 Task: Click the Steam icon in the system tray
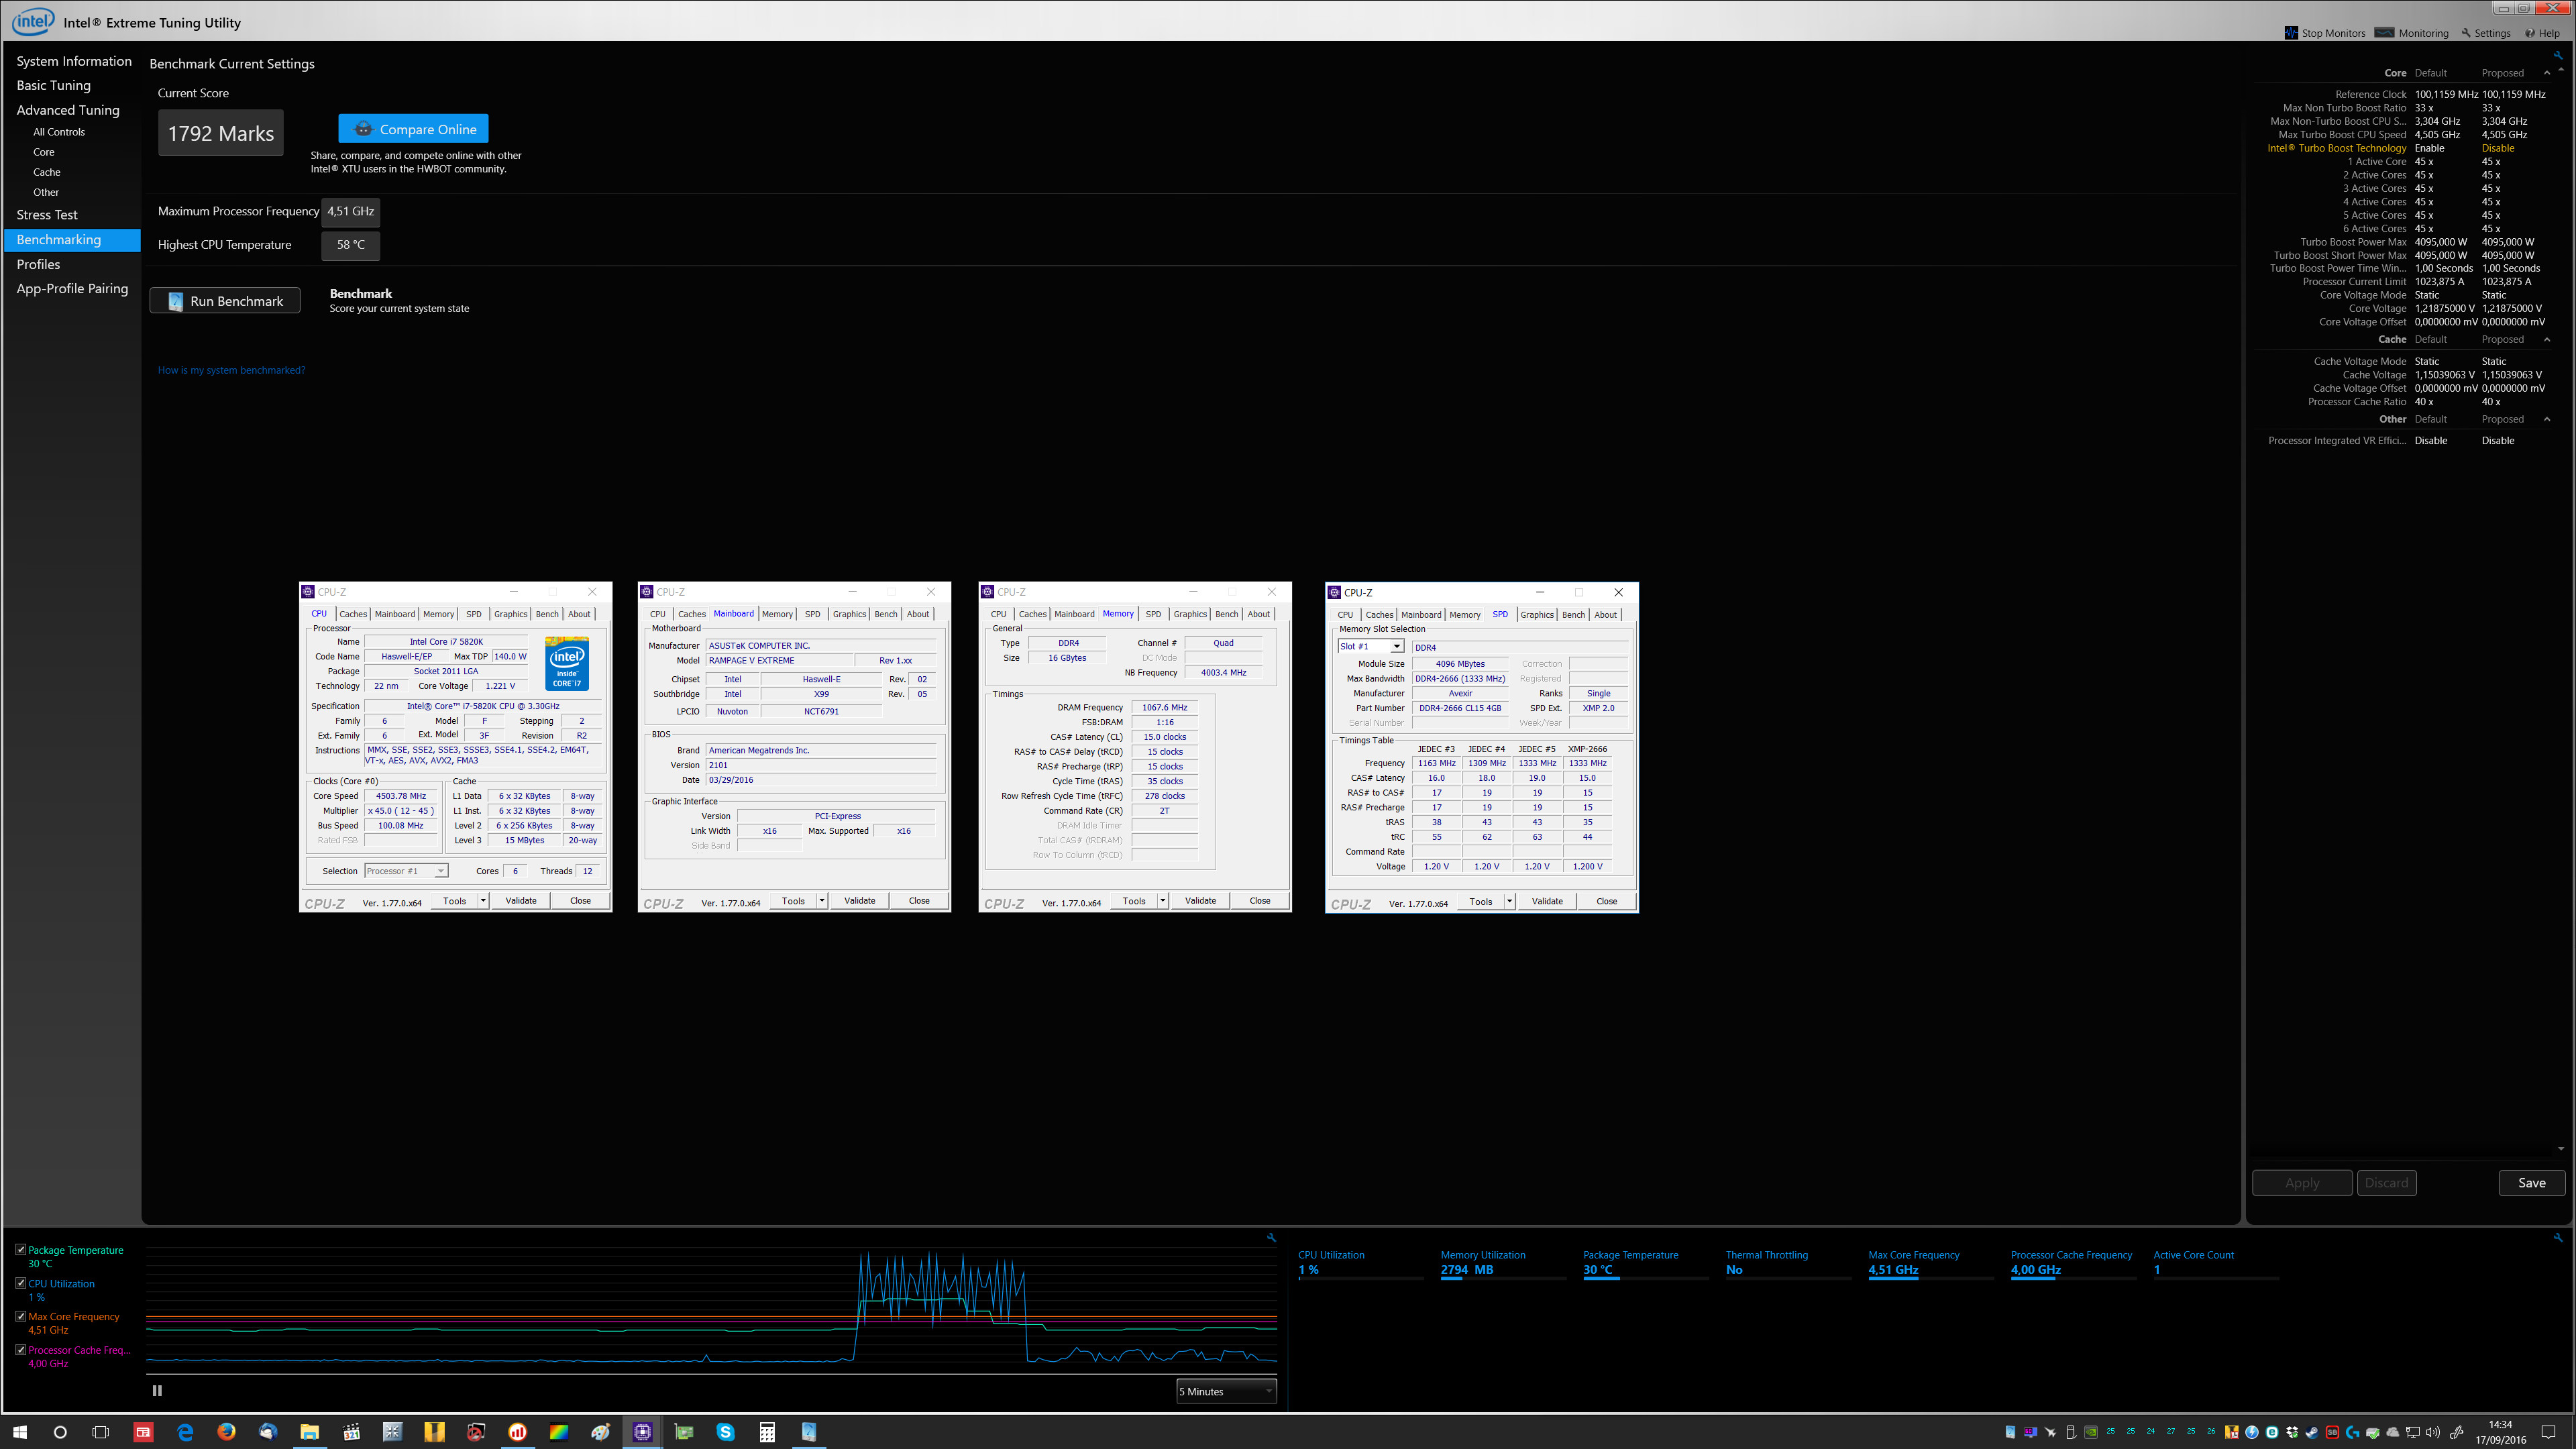(x=2312, y=1432)
